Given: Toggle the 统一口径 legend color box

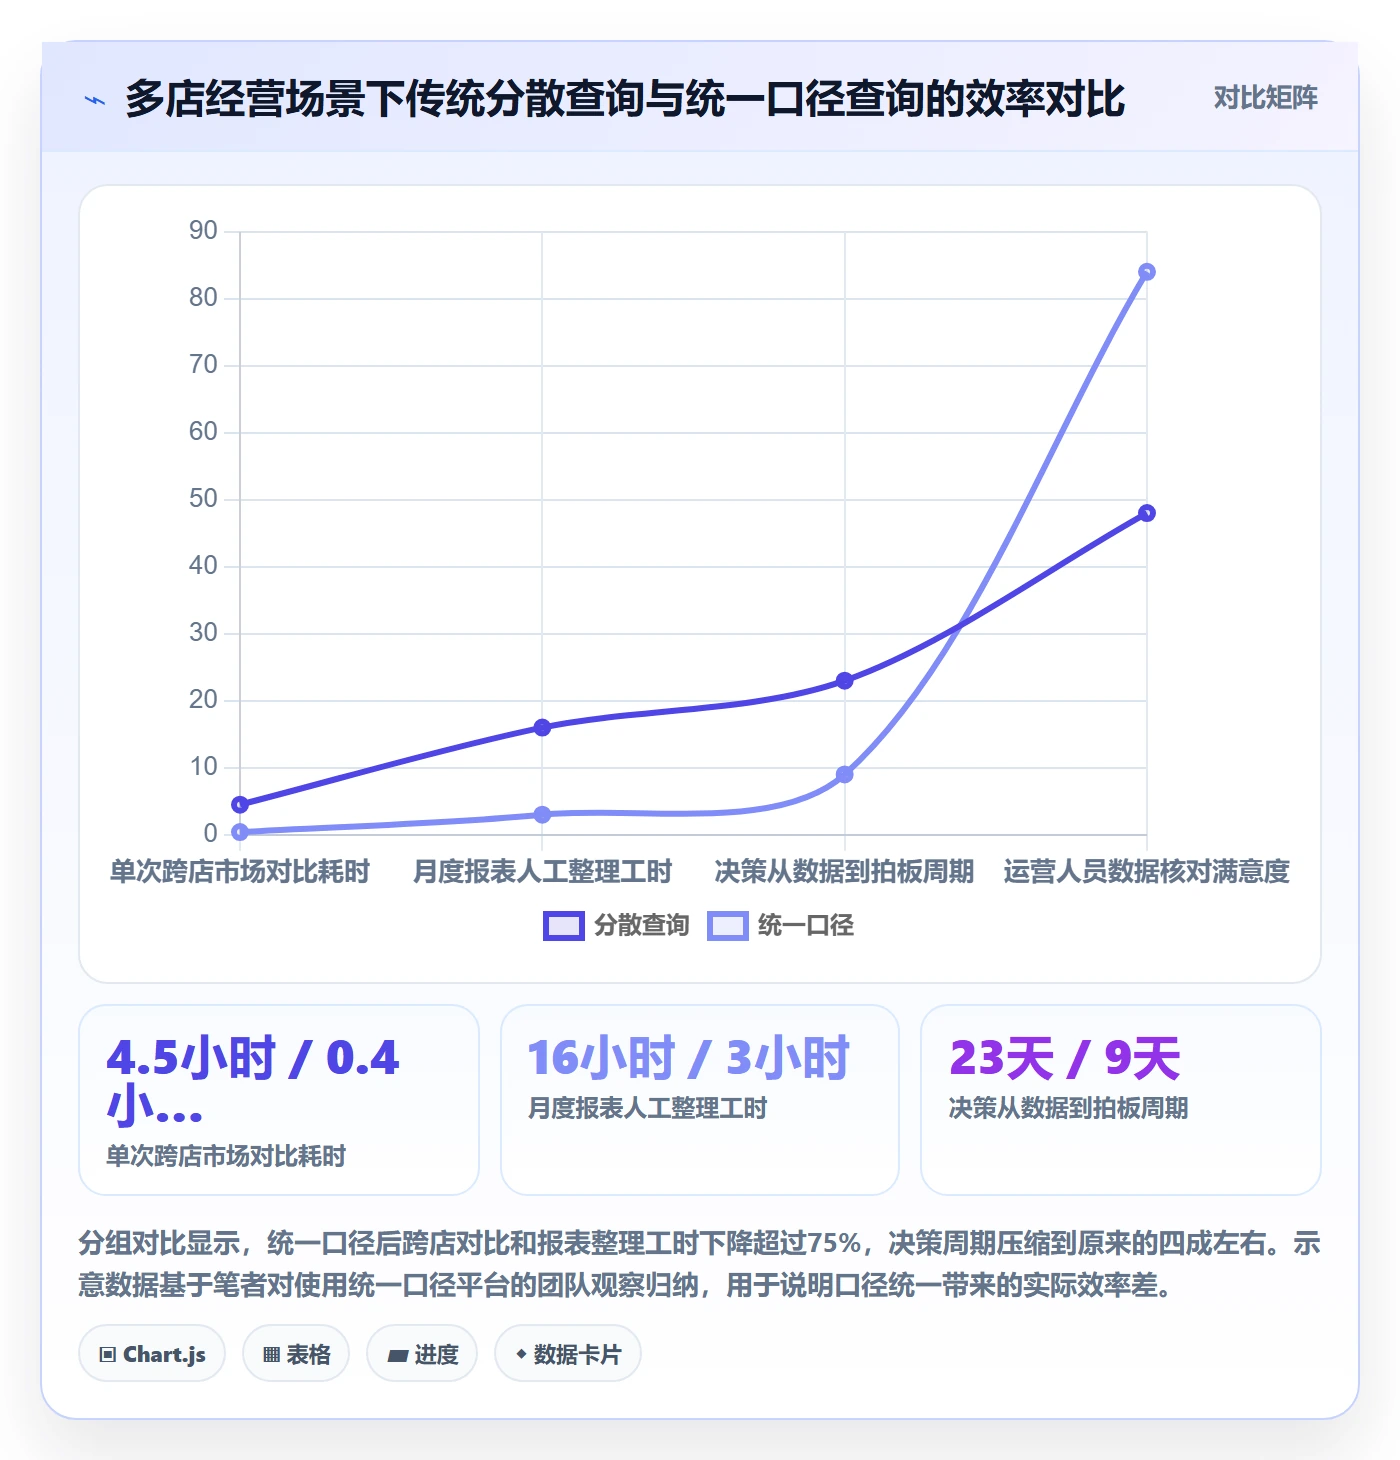Looking at the screenshot, I should [x=727, y=926].
